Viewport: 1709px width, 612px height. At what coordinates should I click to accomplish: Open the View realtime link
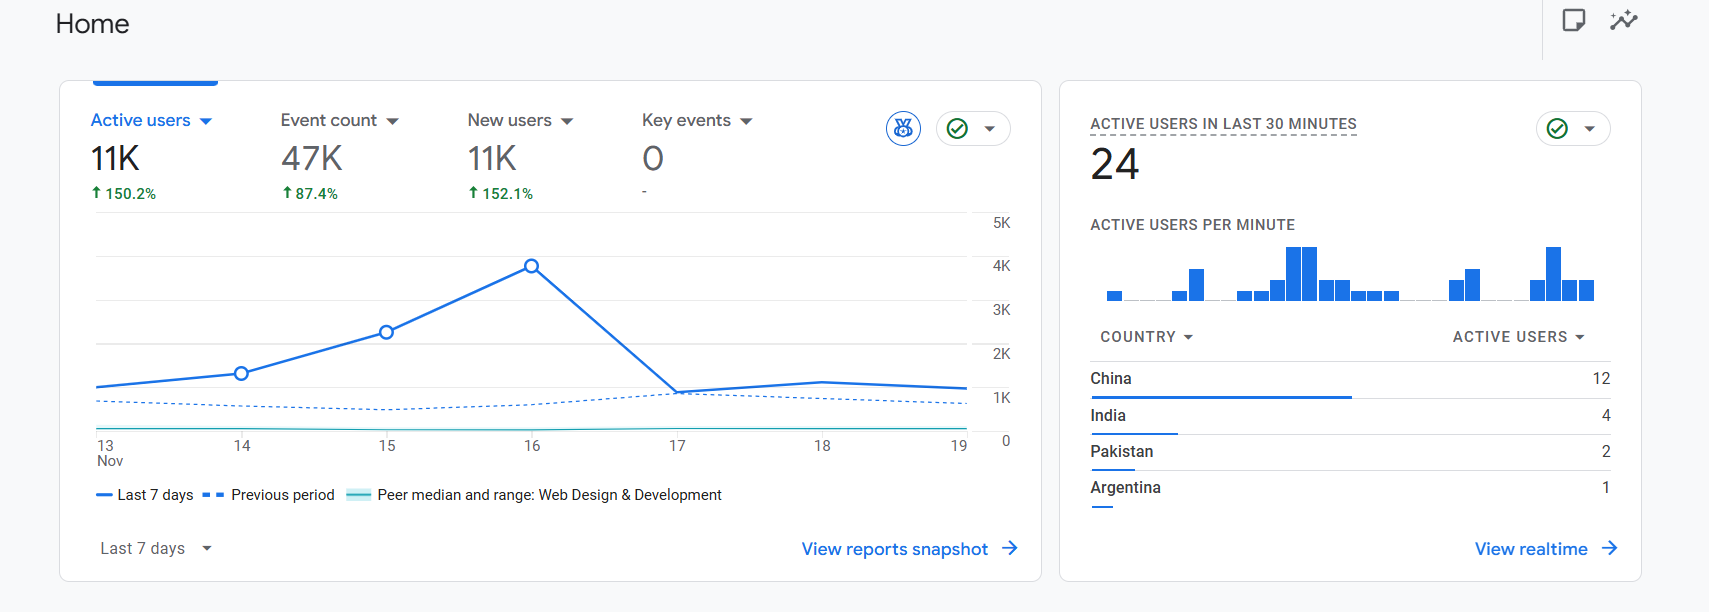[1530, 549]
